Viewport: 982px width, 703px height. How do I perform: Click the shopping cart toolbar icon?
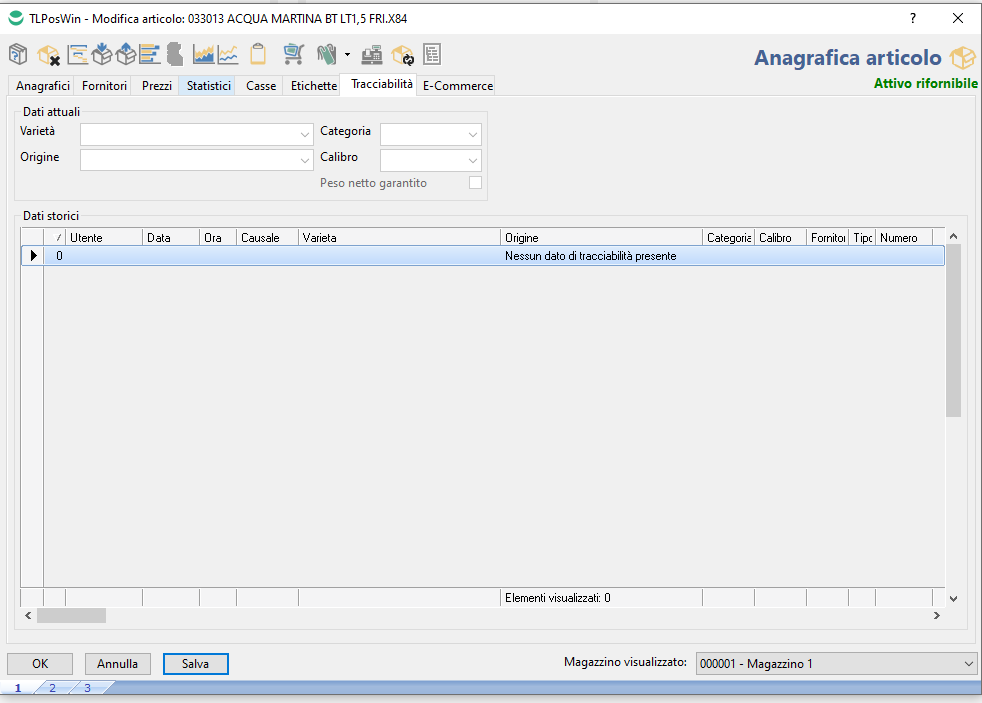coord(293,54)
